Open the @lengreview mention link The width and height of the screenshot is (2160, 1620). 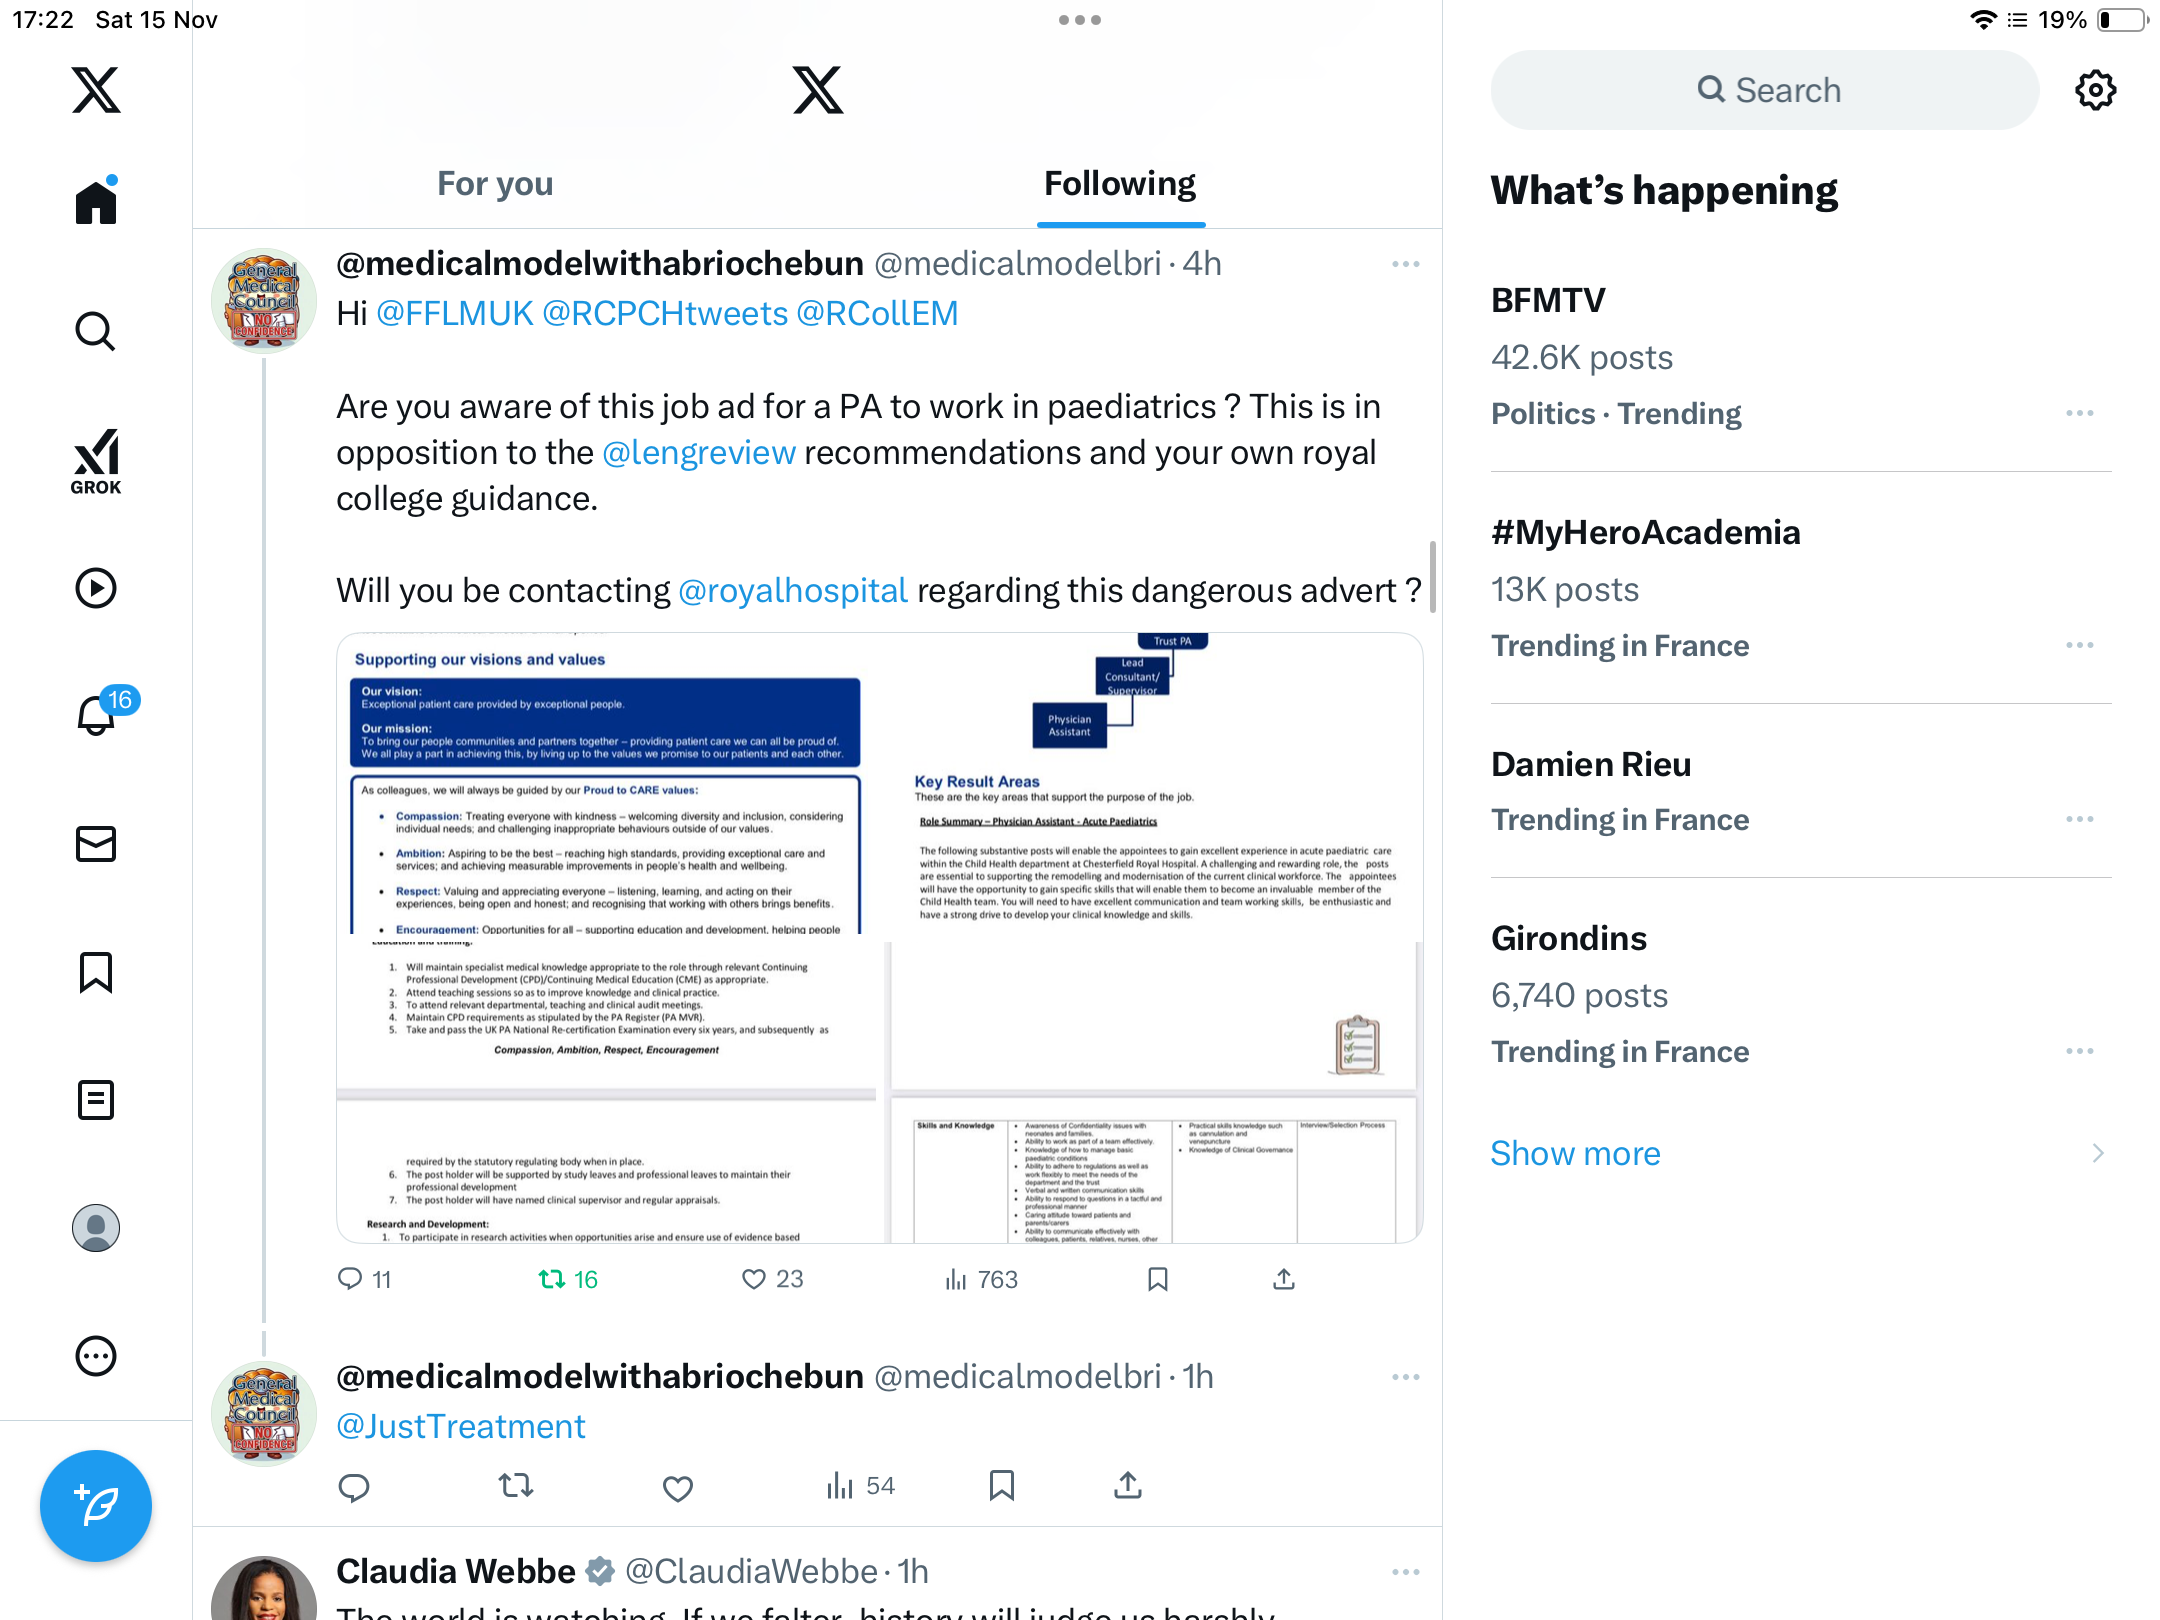click(x=699, y=453)
